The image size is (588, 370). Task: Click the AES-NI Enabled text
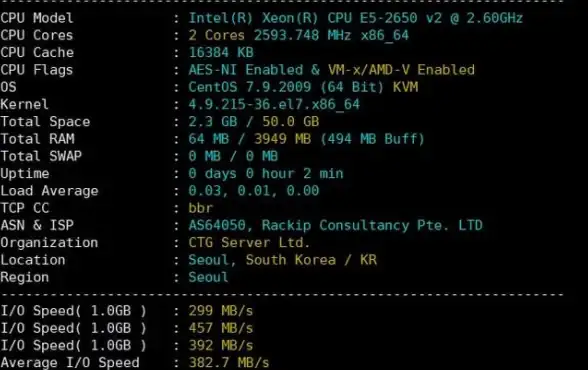click(246, 70)
